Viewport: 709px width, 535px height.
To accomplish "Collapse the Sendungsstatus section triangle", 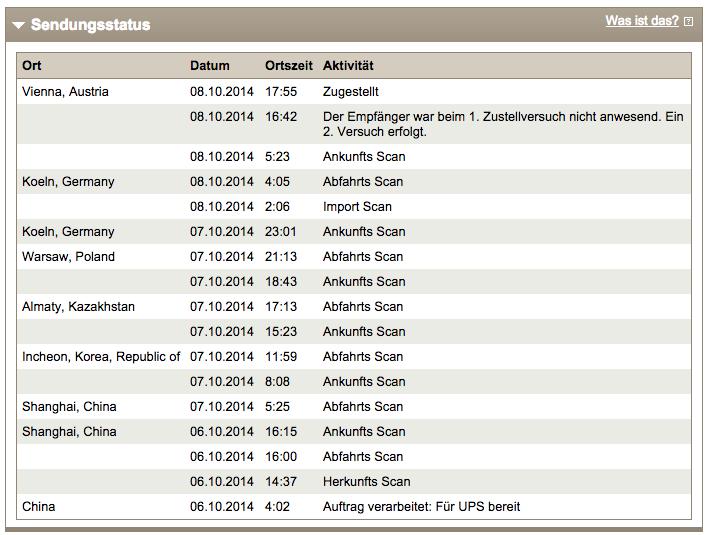I will (19, 25).
